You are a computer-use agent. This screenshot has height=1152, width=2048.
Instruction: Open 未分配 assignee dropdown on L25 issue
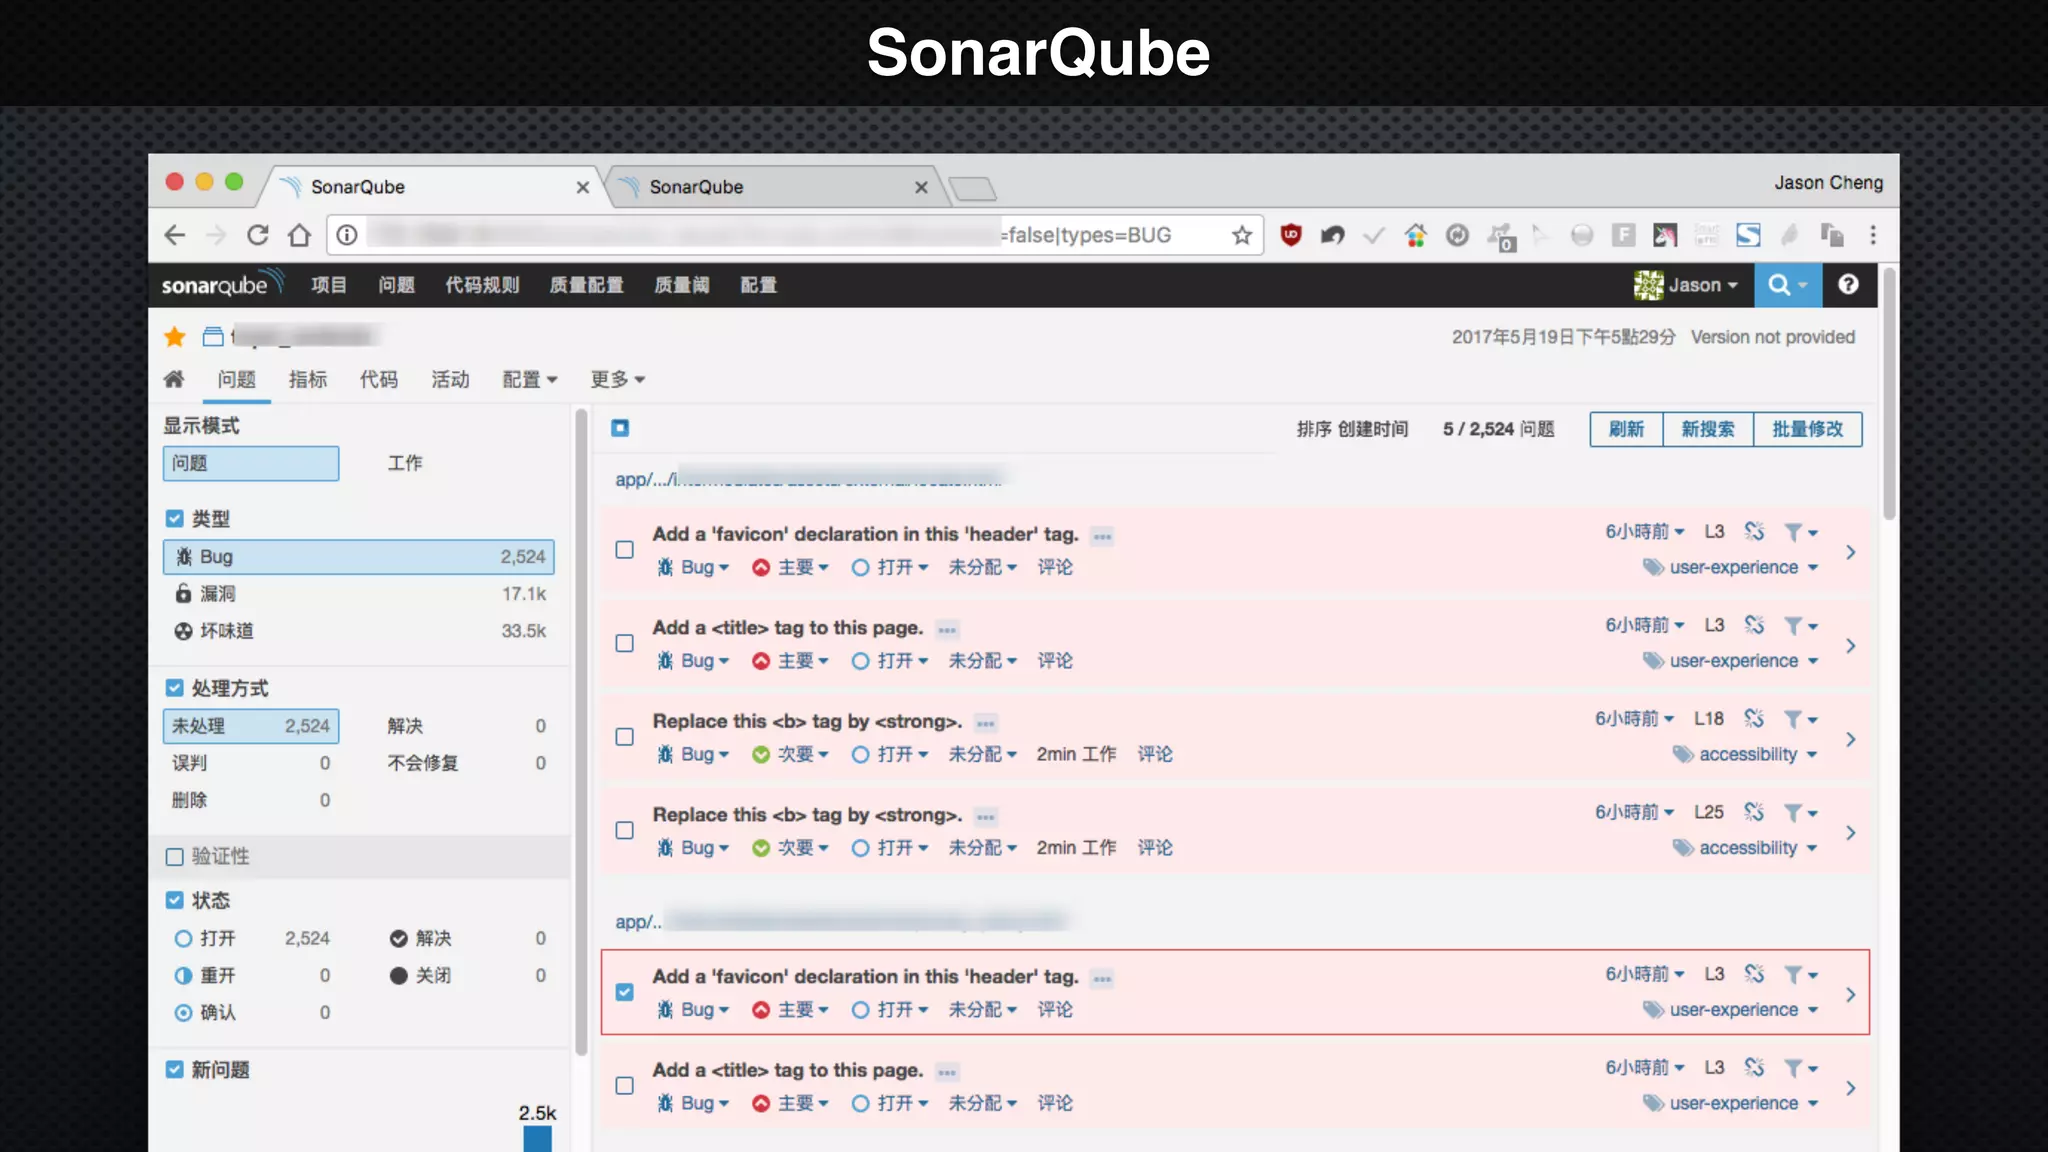click(983, 848)
